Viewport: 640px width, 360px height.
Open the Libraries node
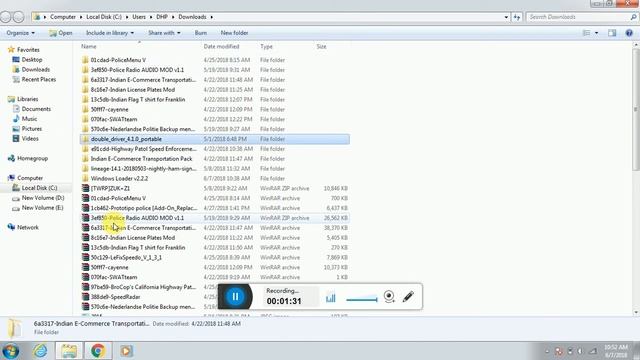coord(23,99)
